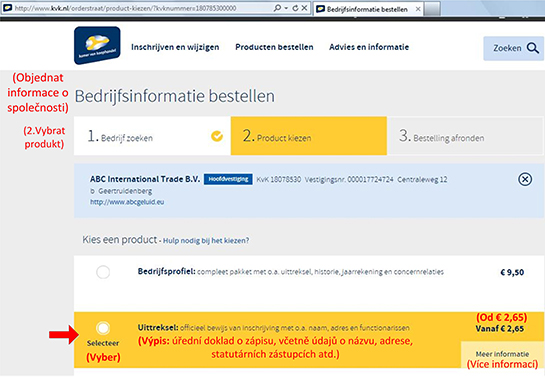Close the Bedrijfsinformatie bestellen browser tab
Screen dimensions: 545x377
click(x=418, y=9)
